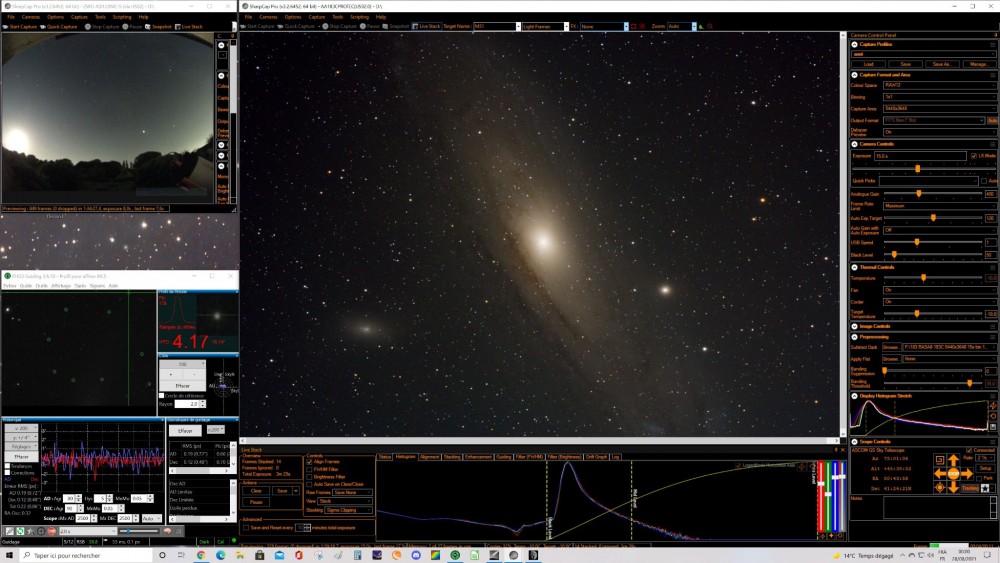This screenshot has width=1000, height=563.
Task: Open Drift Graph tab in Live Stack
Action: coord(596,457)
